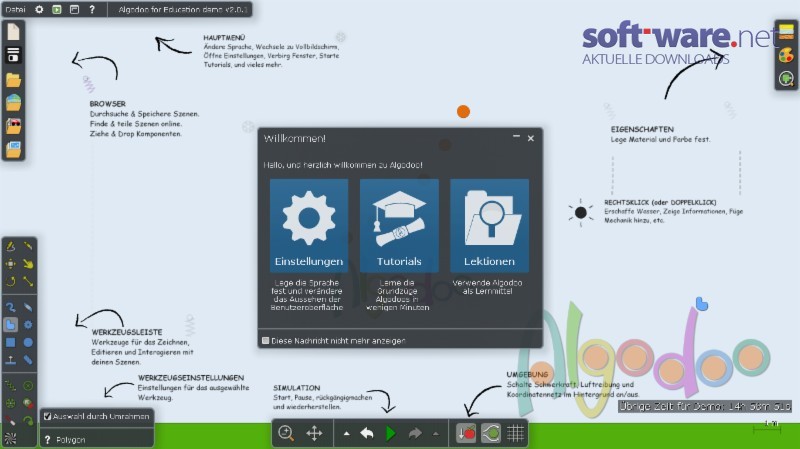
Task: Open the my scenes folder icon
Action: pos(13,80)
